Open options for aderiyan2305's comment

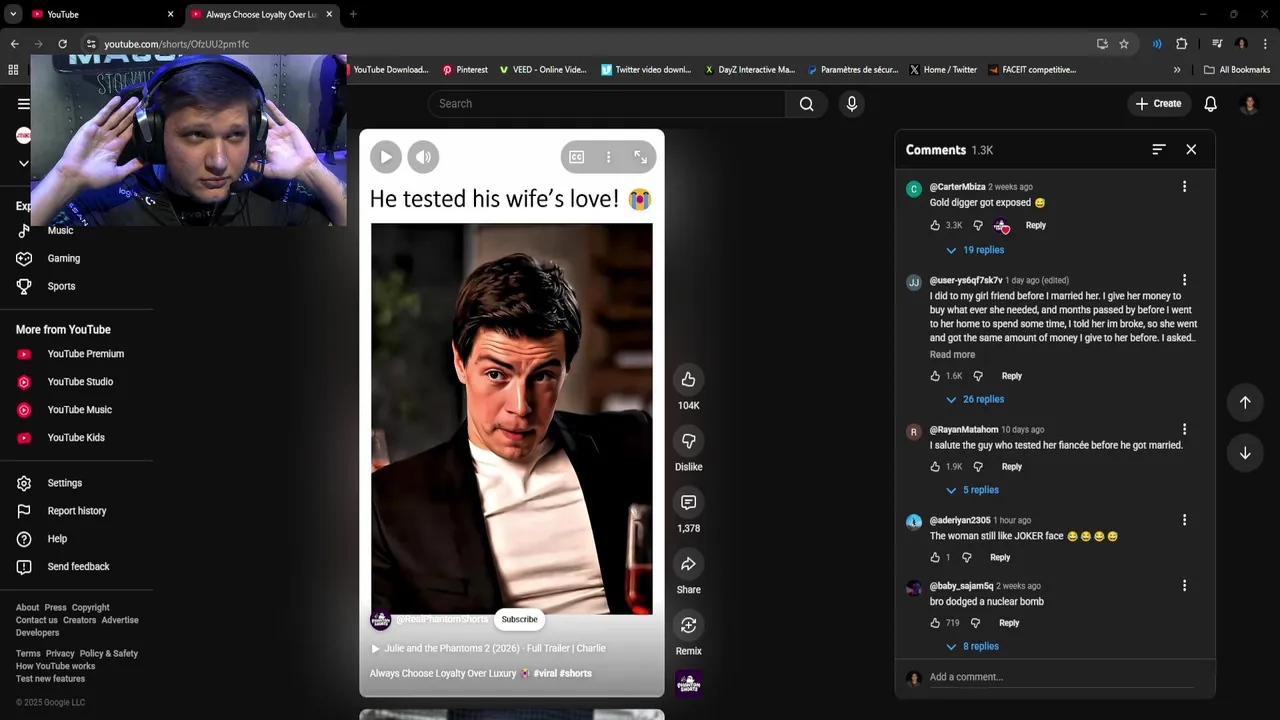pyautogui.click(x=1184, y=520)
